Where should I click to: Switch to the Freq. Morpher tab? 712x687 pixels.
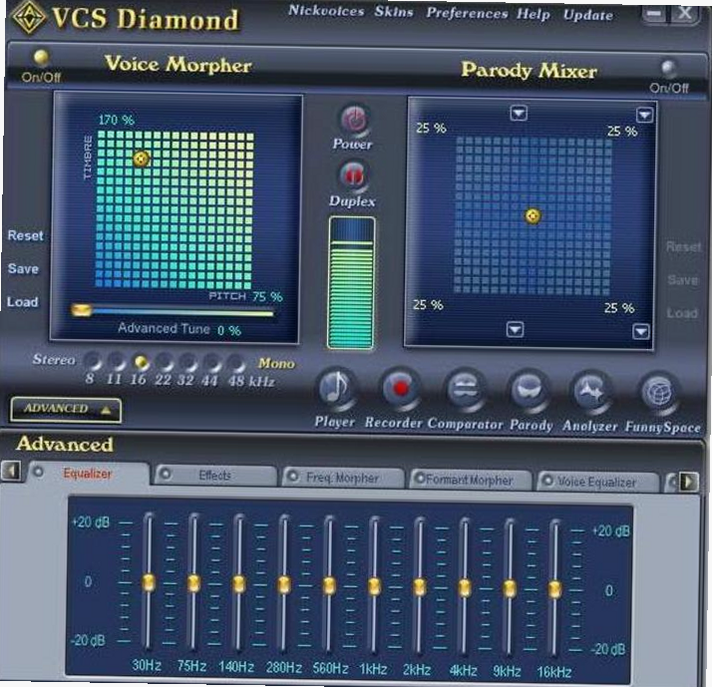(x=343, y=478)
